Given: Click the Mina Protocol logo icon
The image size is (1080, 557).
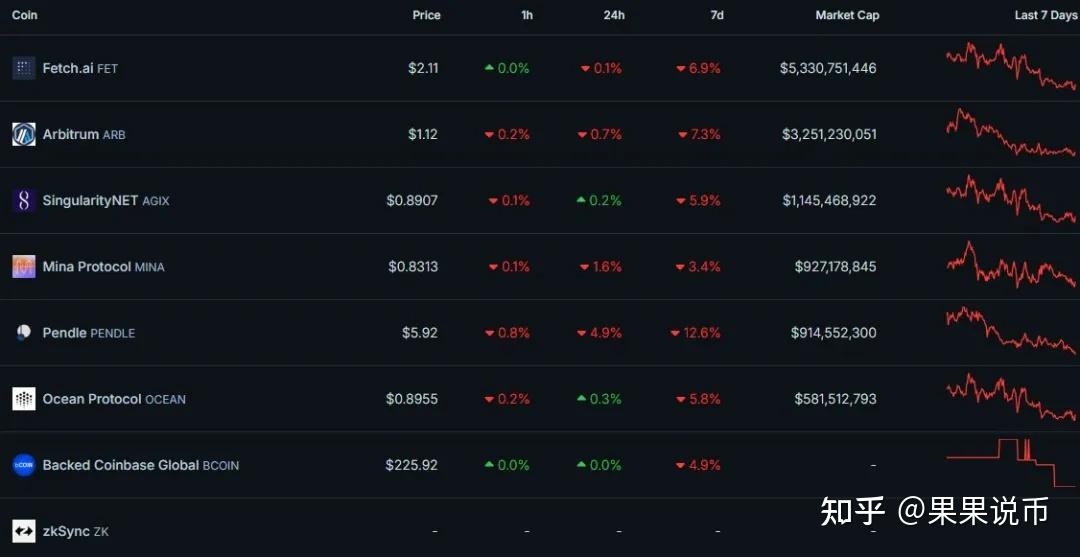Looking at the screenshot, I should point(23,266).
